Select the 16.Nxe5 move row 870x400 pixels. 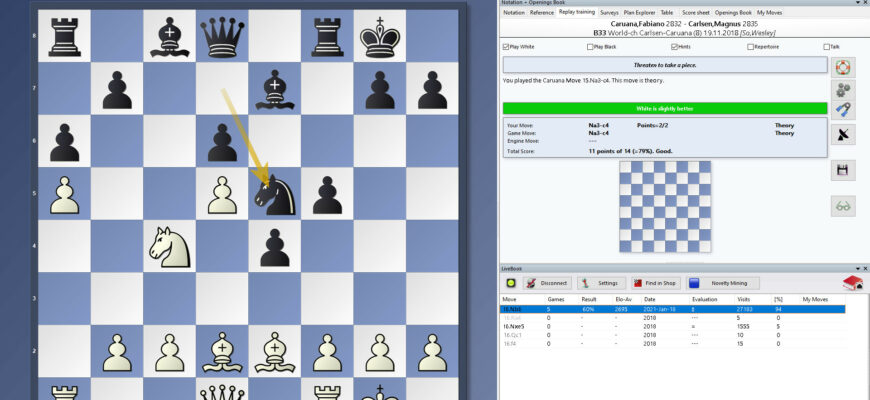point(514,327)
